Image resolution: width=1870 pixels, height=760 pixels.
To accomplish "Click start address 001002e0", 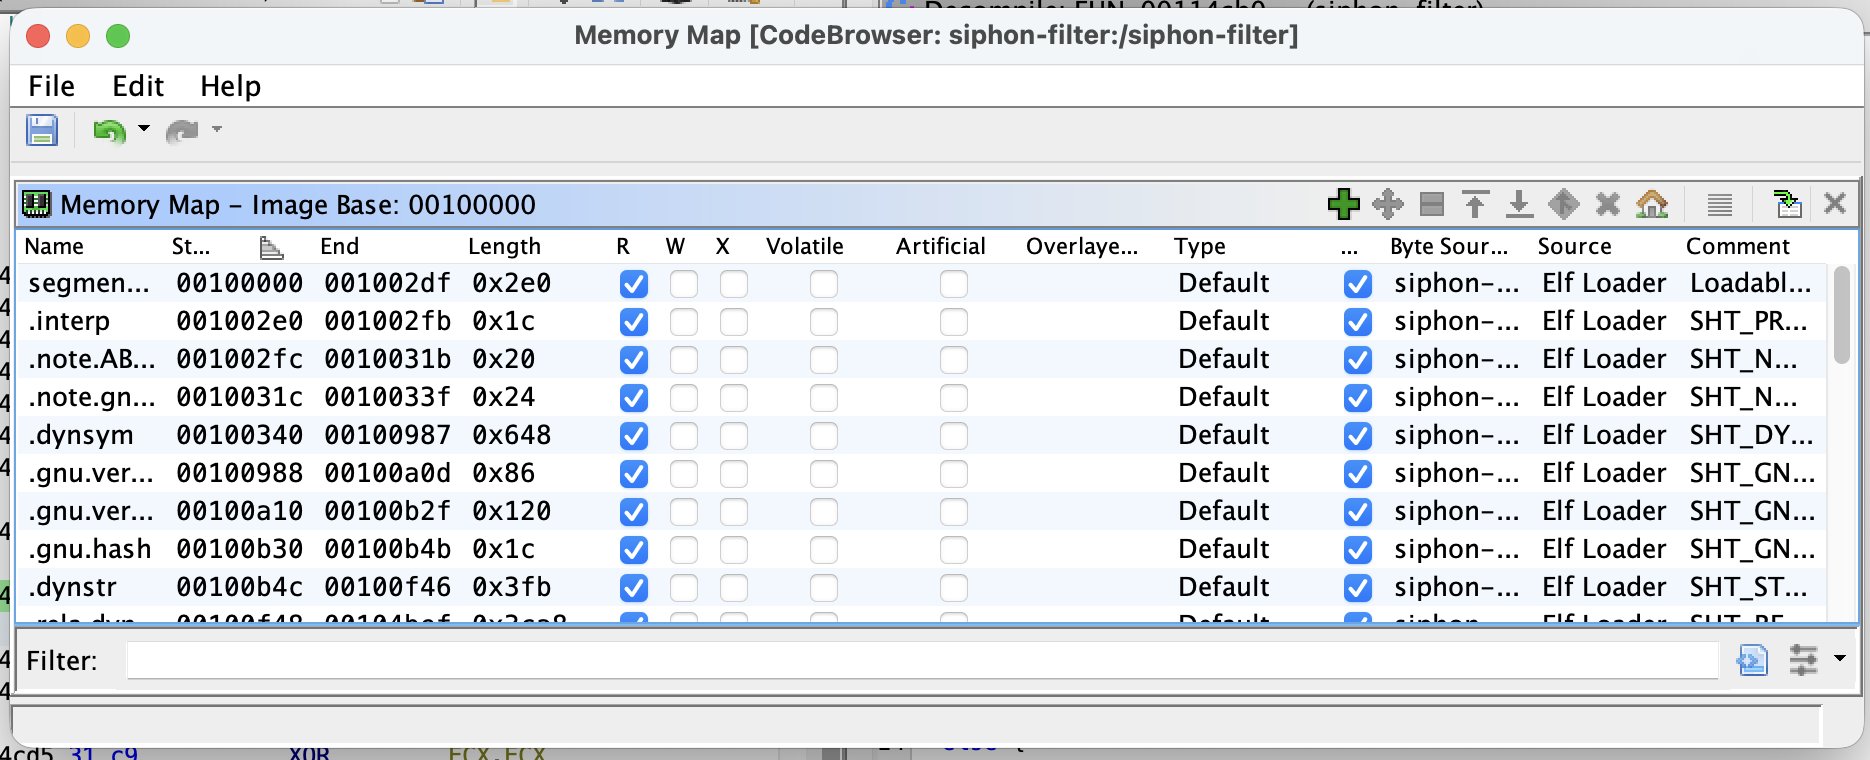I will (240, 322).
